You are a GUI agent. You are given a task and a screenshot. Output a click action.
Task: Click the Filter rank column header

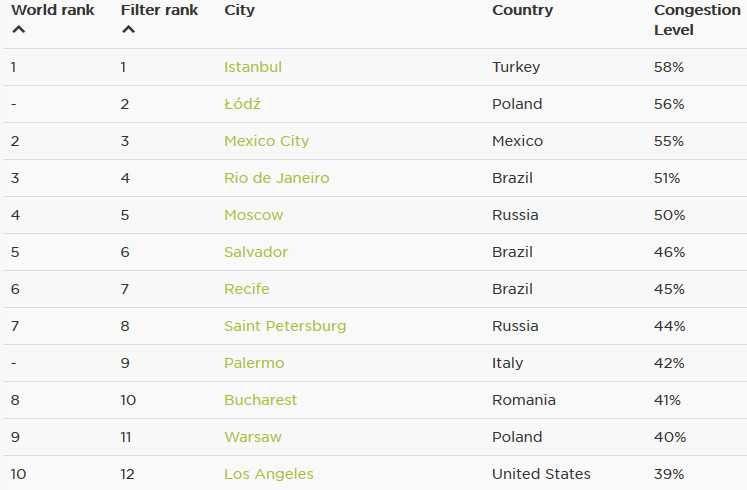point(159,10)
